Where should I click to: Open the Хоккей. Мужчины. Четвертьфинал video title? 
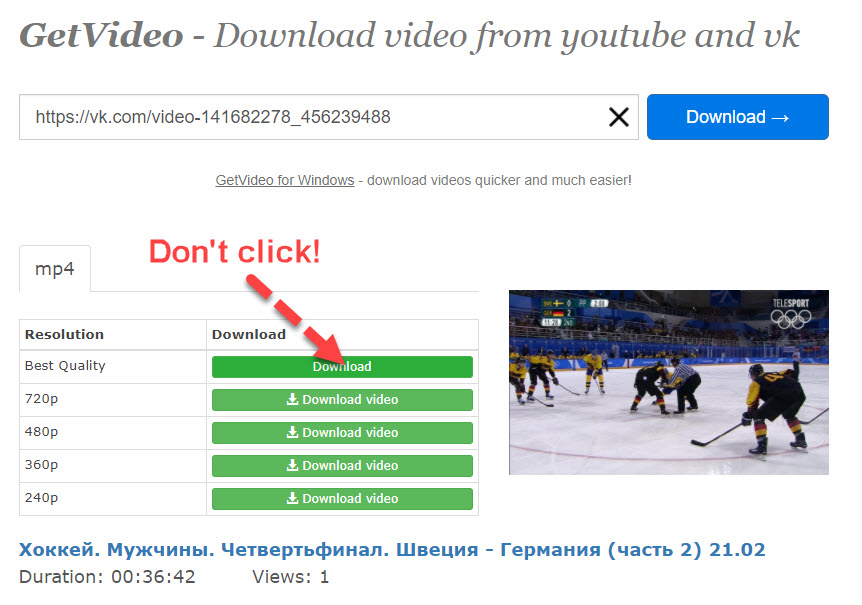tap(392, 550)
